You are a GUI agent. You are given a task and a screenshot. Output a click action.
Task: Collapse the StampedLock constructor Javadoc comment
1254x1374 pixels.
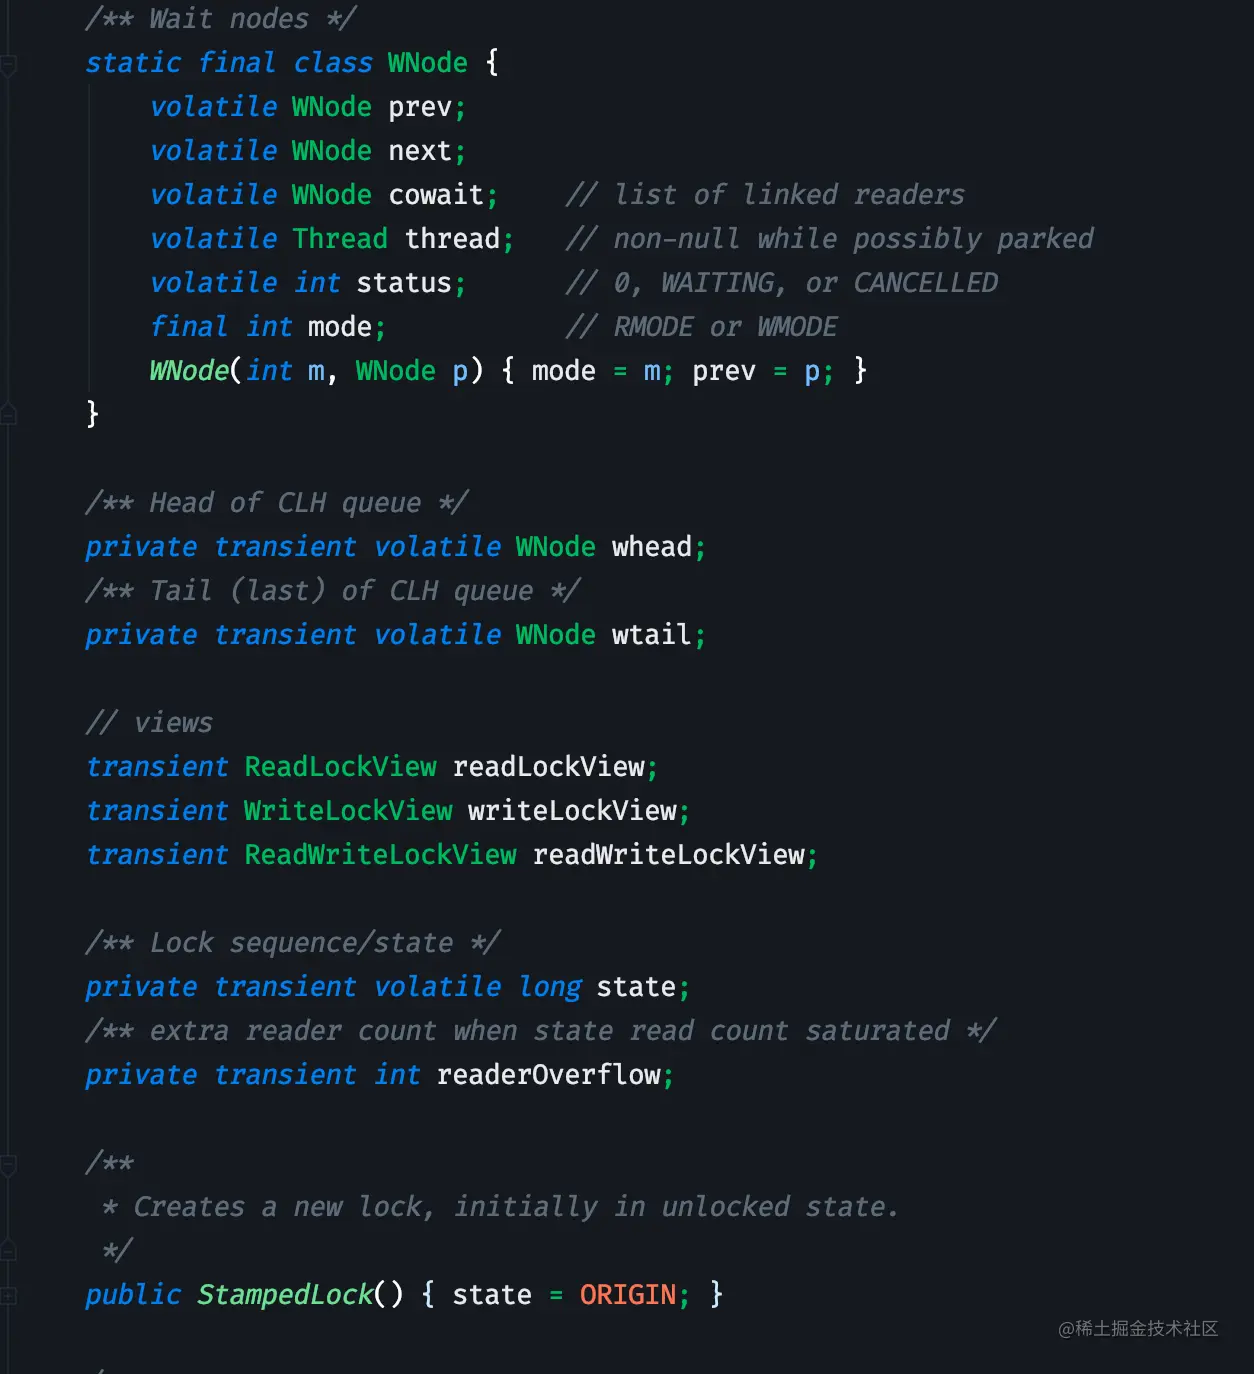coord(8,1164)
